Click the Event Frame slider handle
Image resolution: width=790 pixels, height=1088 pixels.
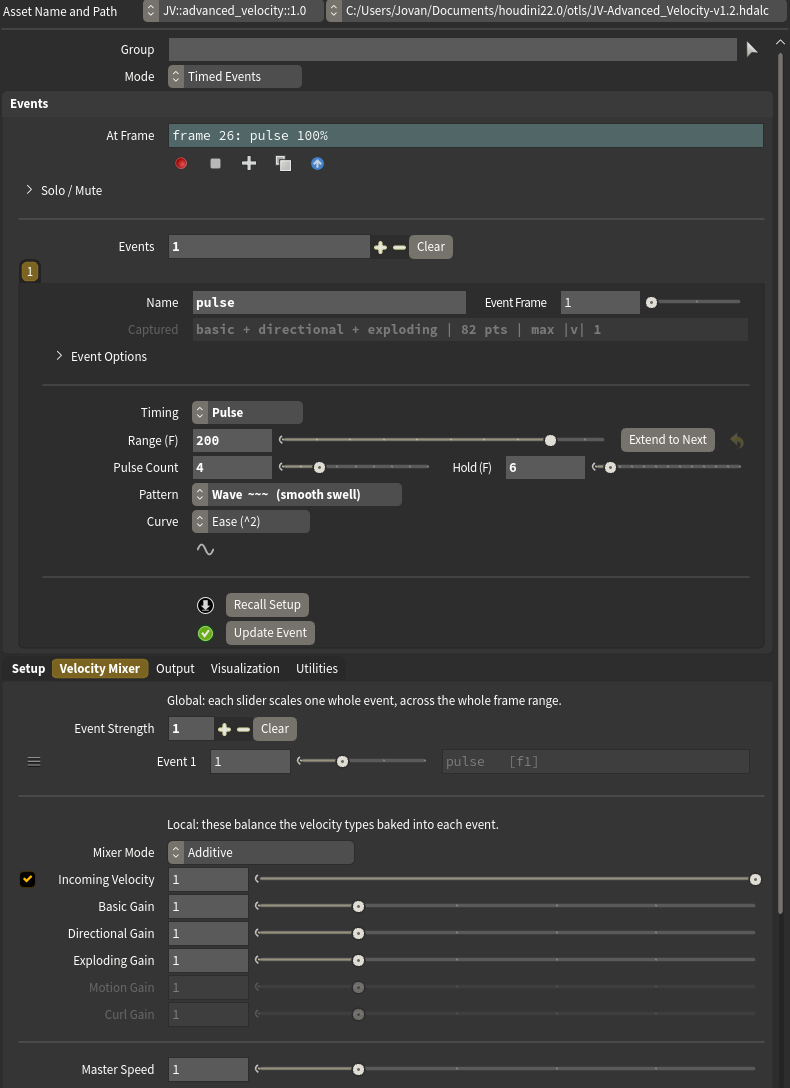[x=651, y=303]
